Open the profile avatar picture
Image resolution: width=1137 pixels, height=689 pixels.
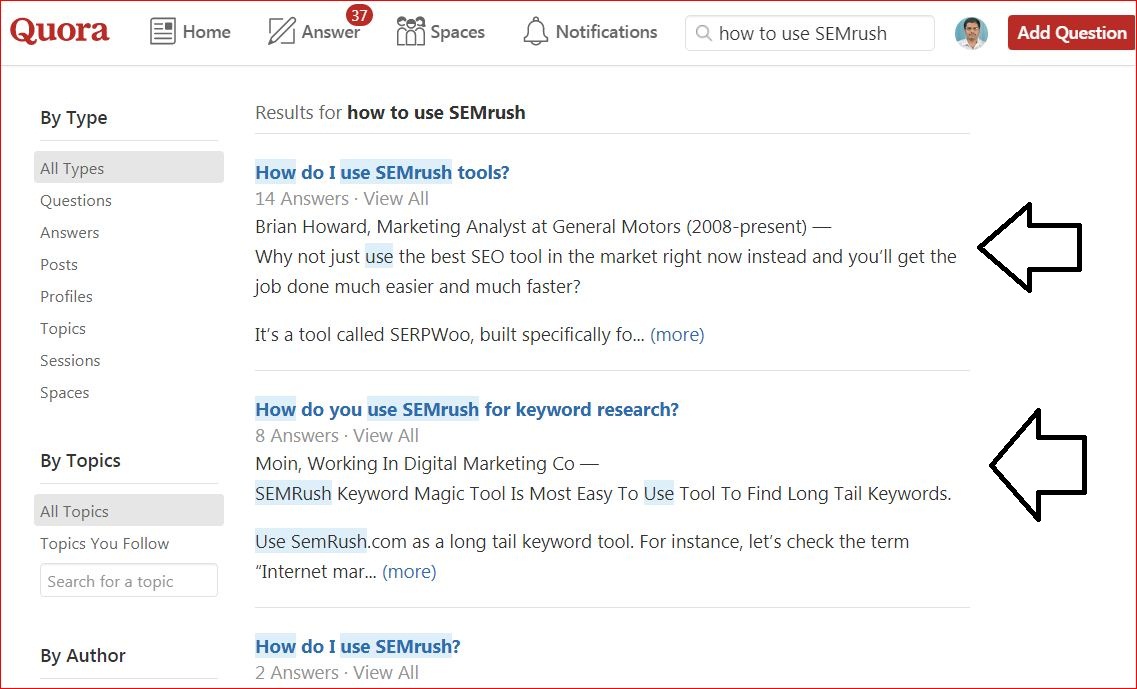[x=970, y=33]
